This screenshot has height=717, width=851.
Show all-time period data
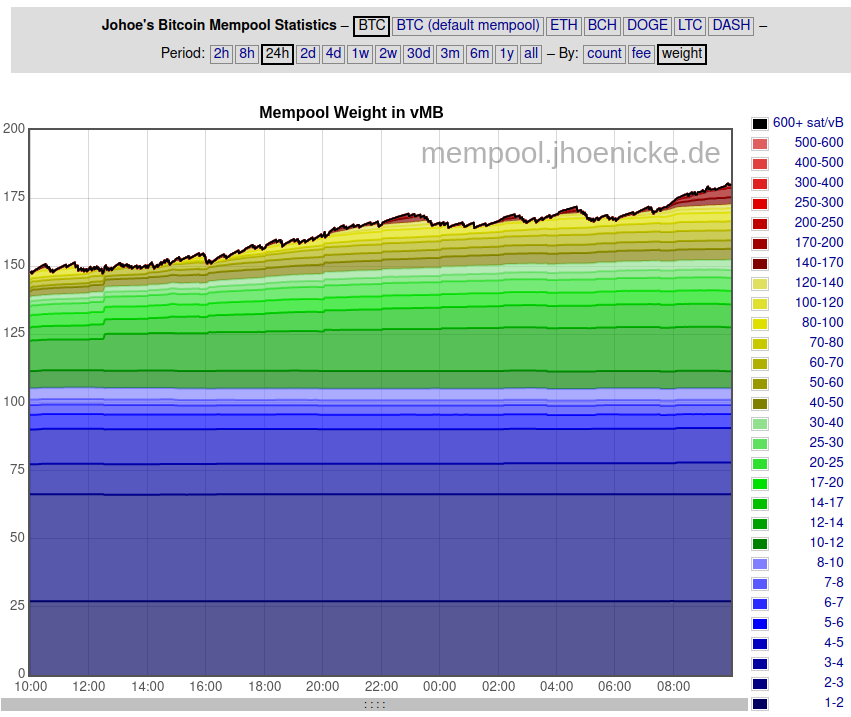tap(531, 54)
